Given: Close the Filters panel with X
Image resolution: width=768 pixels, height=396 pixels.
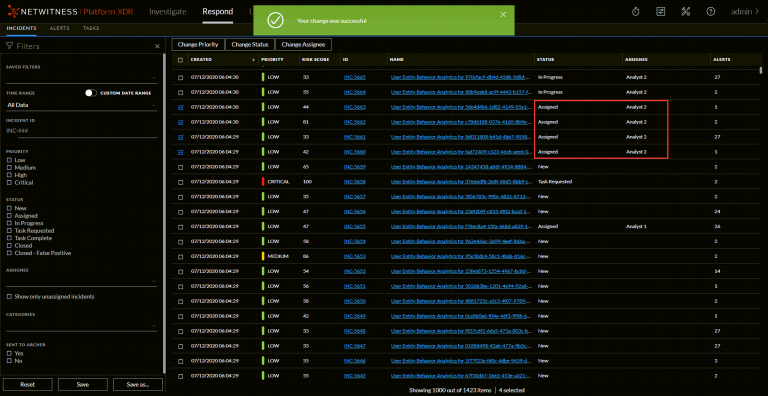Looking at the screenshot, I should [x=157, y=46].
